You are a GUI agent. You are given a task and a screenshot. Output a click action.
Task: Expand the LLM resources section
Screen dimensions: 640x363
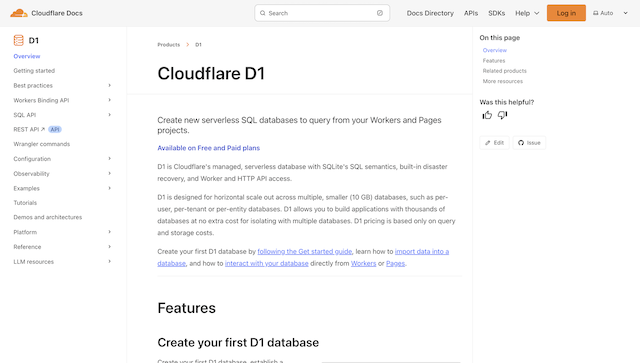click(109, 261)
